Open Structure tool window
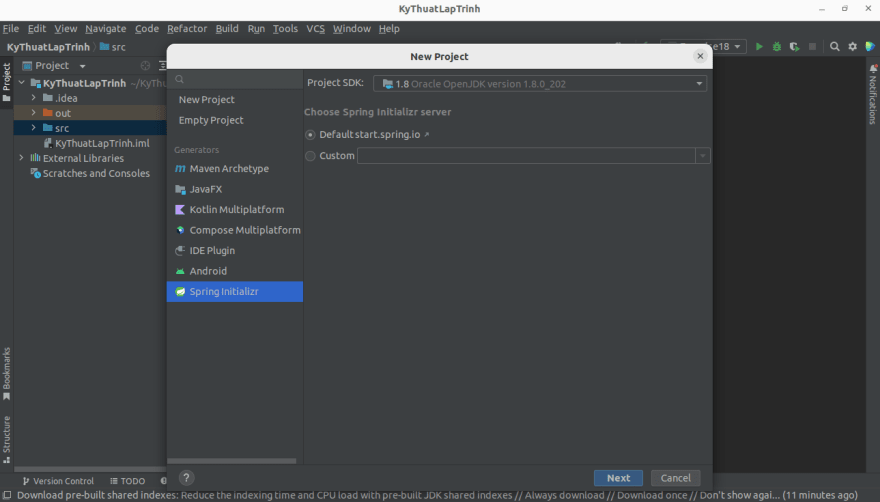 [x=6, y=439]
